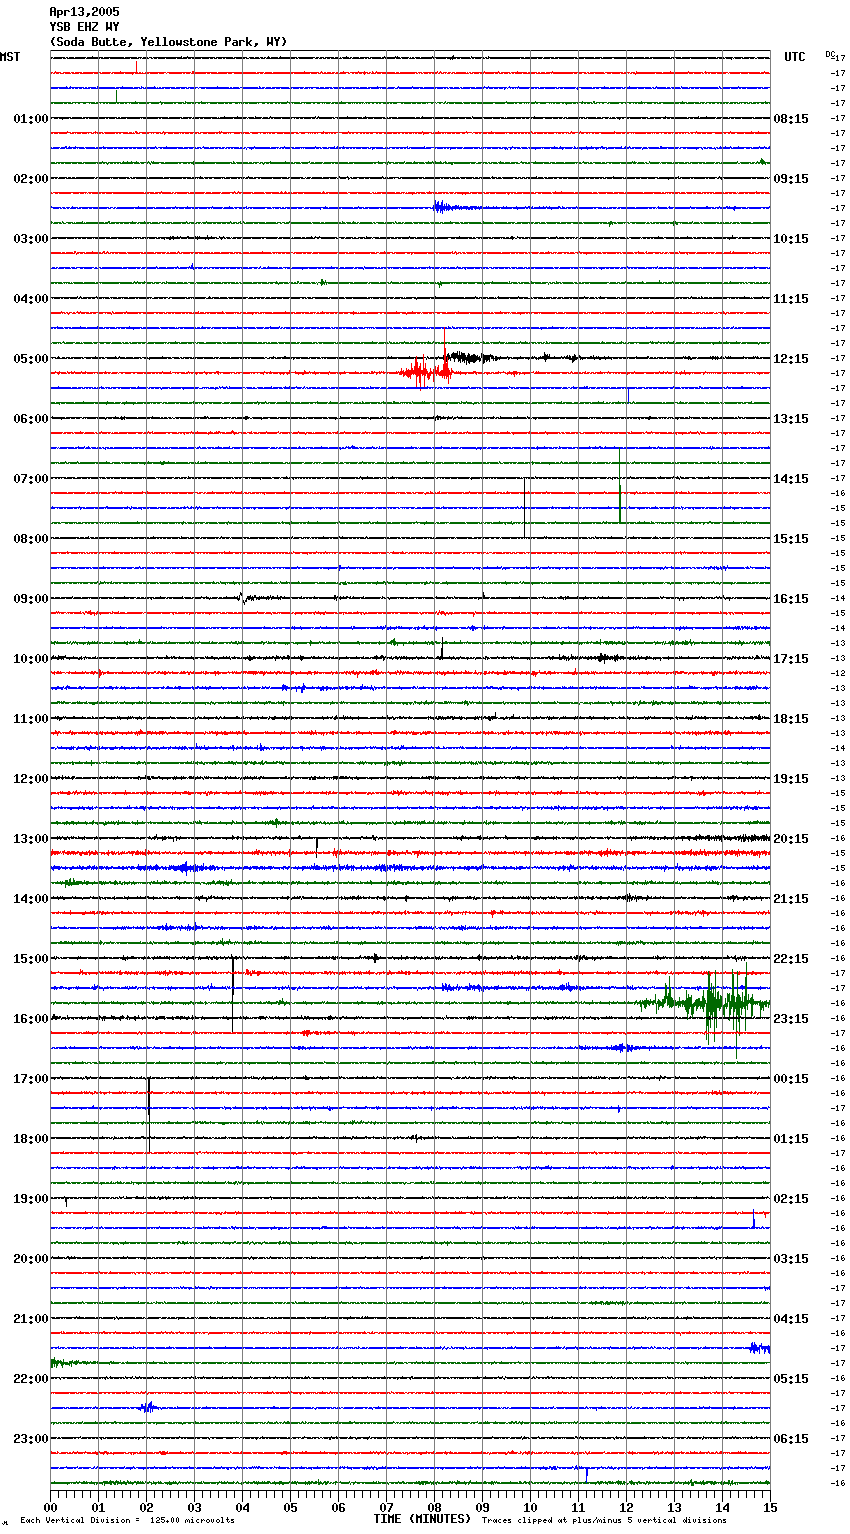This screenshot has height=1534, width=850.
Task: Click the UTC time label '20:15'
Action: 791,839
